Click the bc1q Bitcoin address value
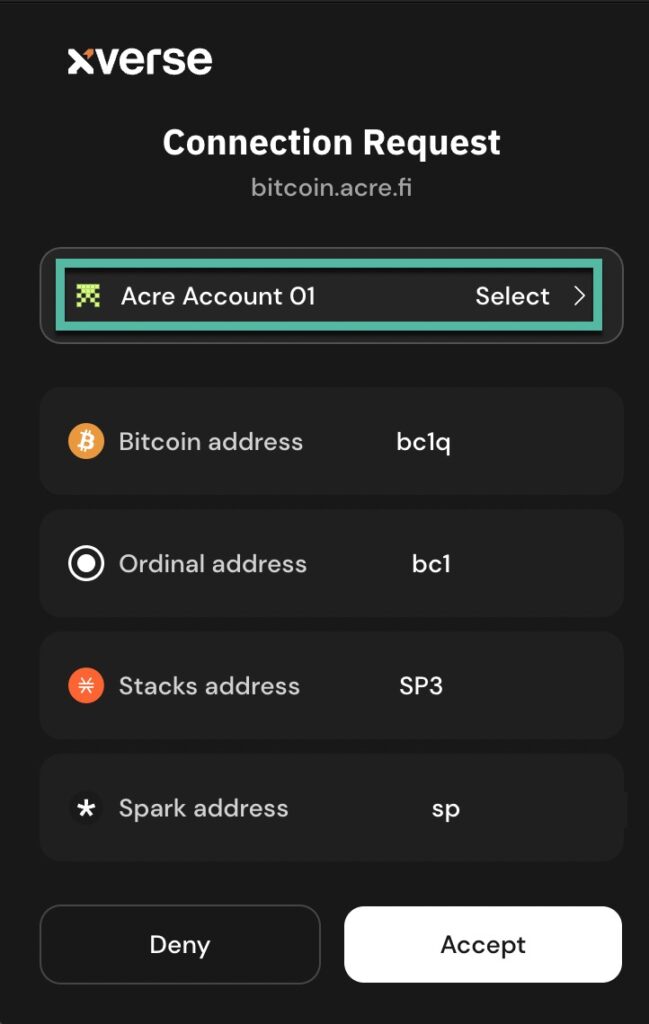Viewport: 649px width, 1024px height. coord(423,442)
